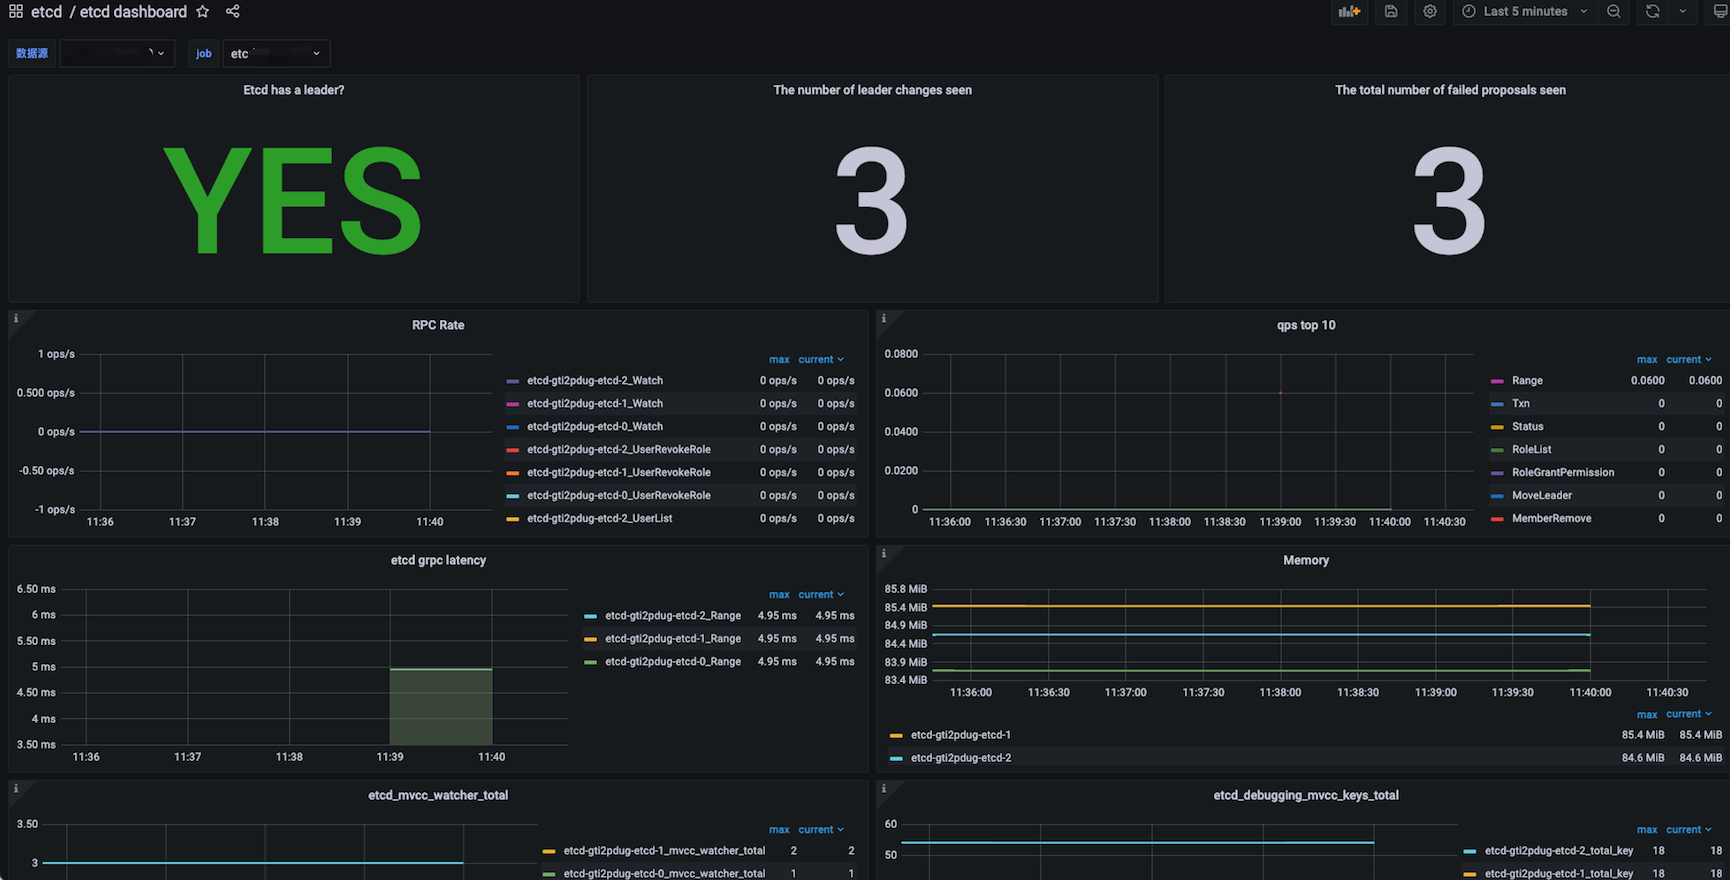Sort Memory legend by max
This screenshot has width=1730, height=880.
(1647, 715)
